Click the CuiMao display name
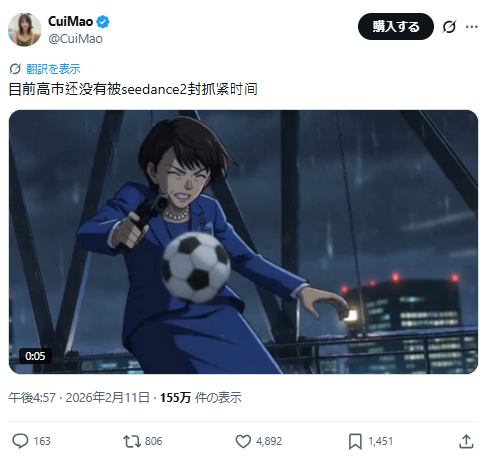This screenshot has width=486, height=458. (x=70, y=22)
